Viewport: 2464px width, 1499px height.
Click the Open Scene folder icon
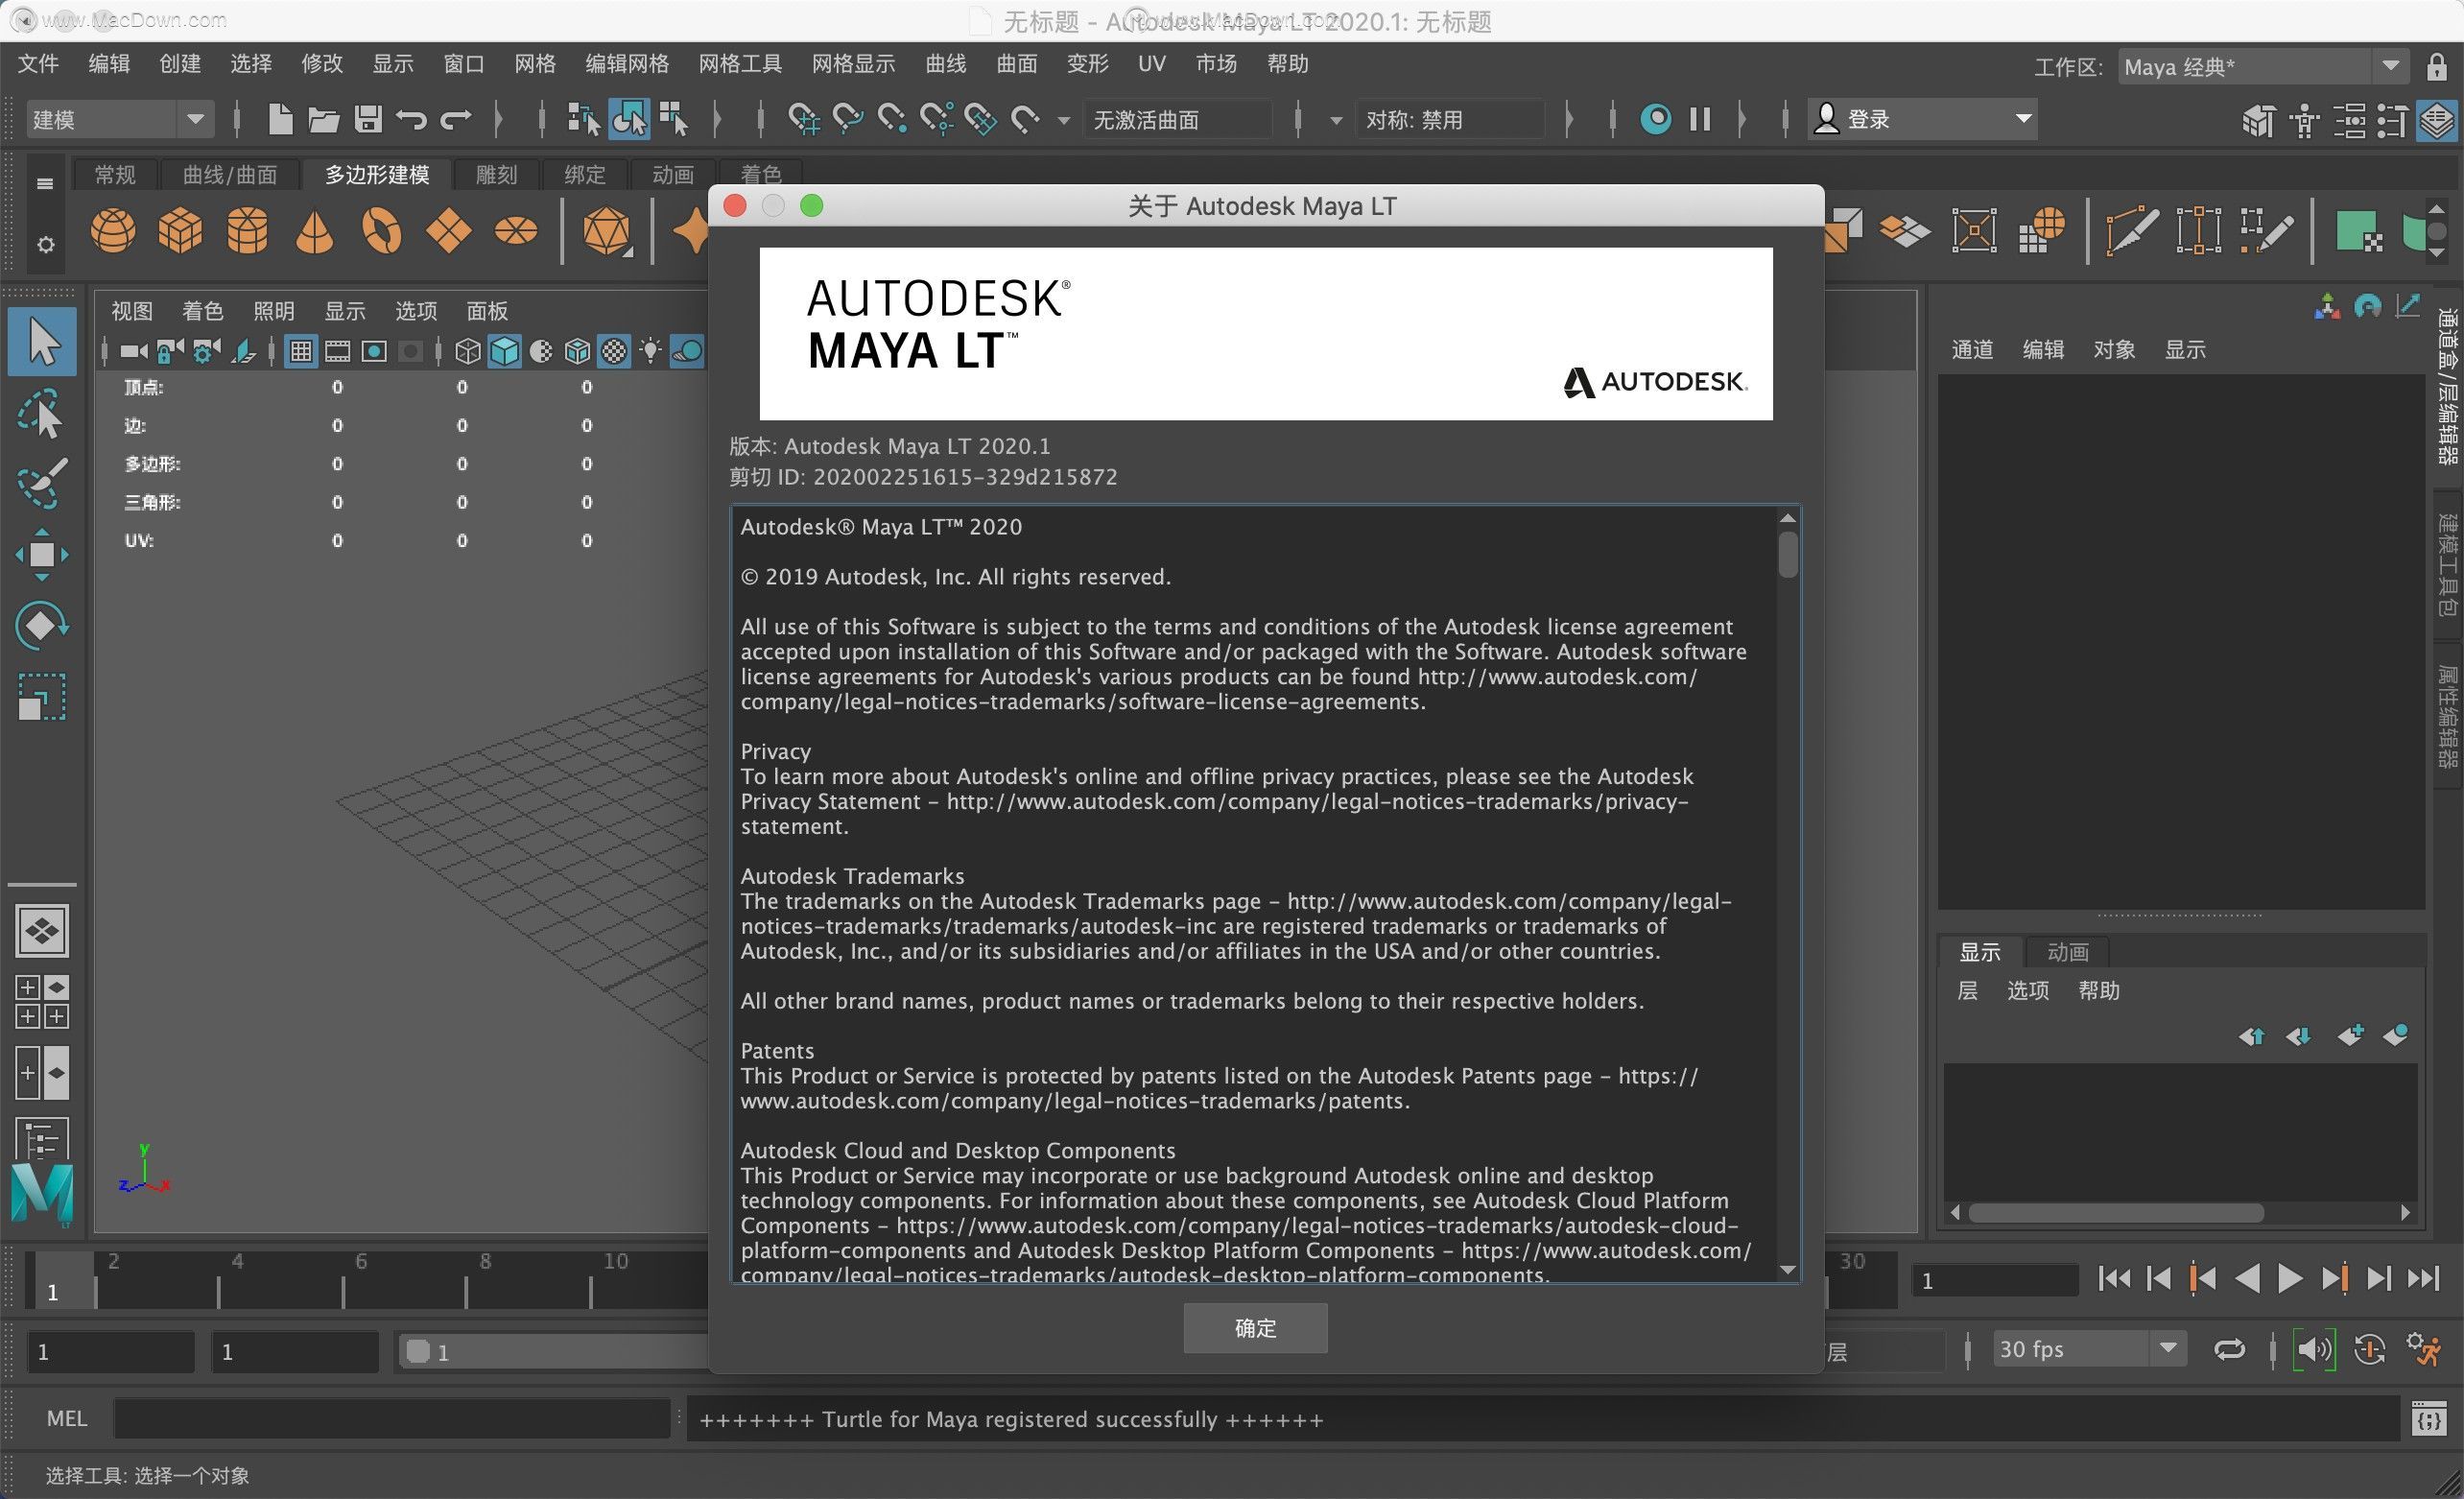[x=323, y=120]
